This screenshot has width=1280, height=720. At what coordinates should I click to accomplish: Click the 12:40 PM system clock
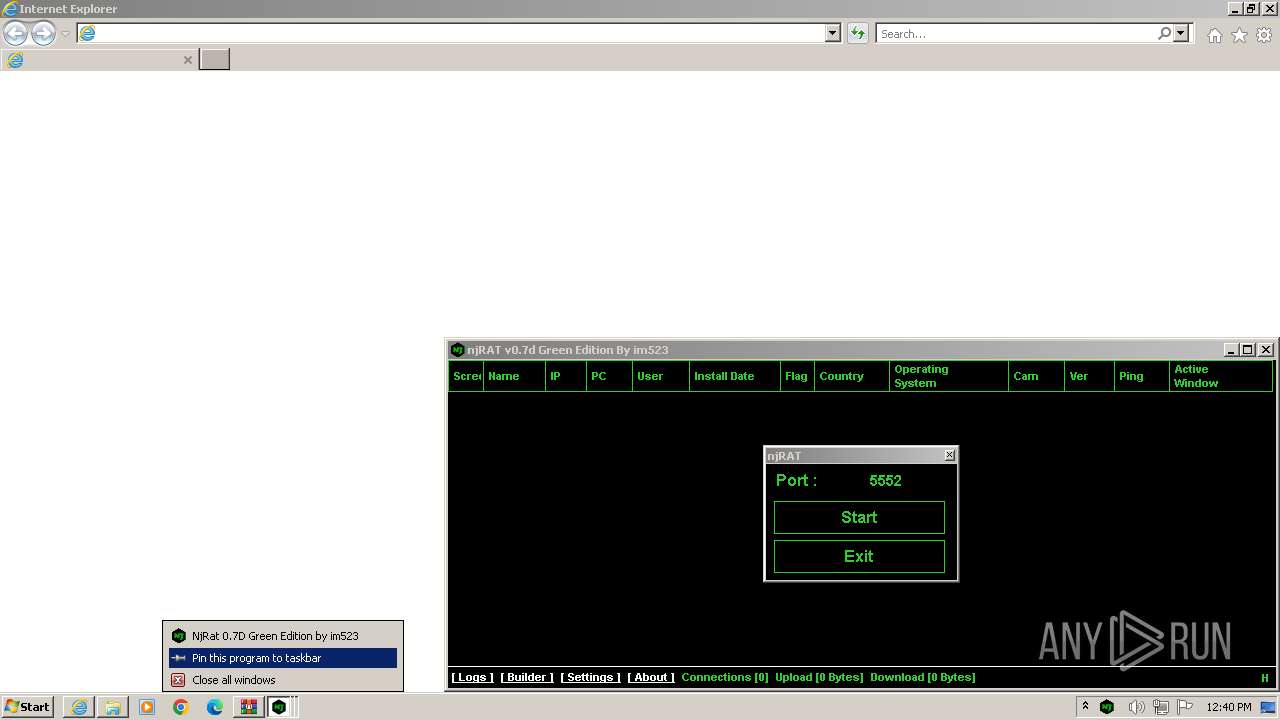pyautogui.click(x=1229, y=707)
